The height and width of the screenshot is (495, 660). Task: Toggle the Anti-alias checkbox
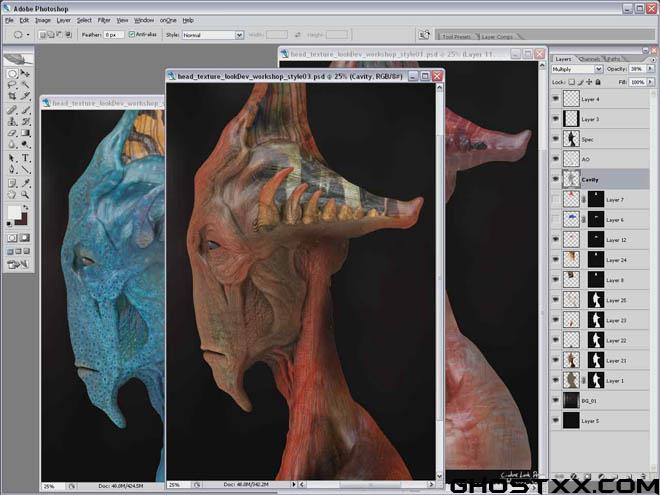pyautogui.click(x=131, y=34)
